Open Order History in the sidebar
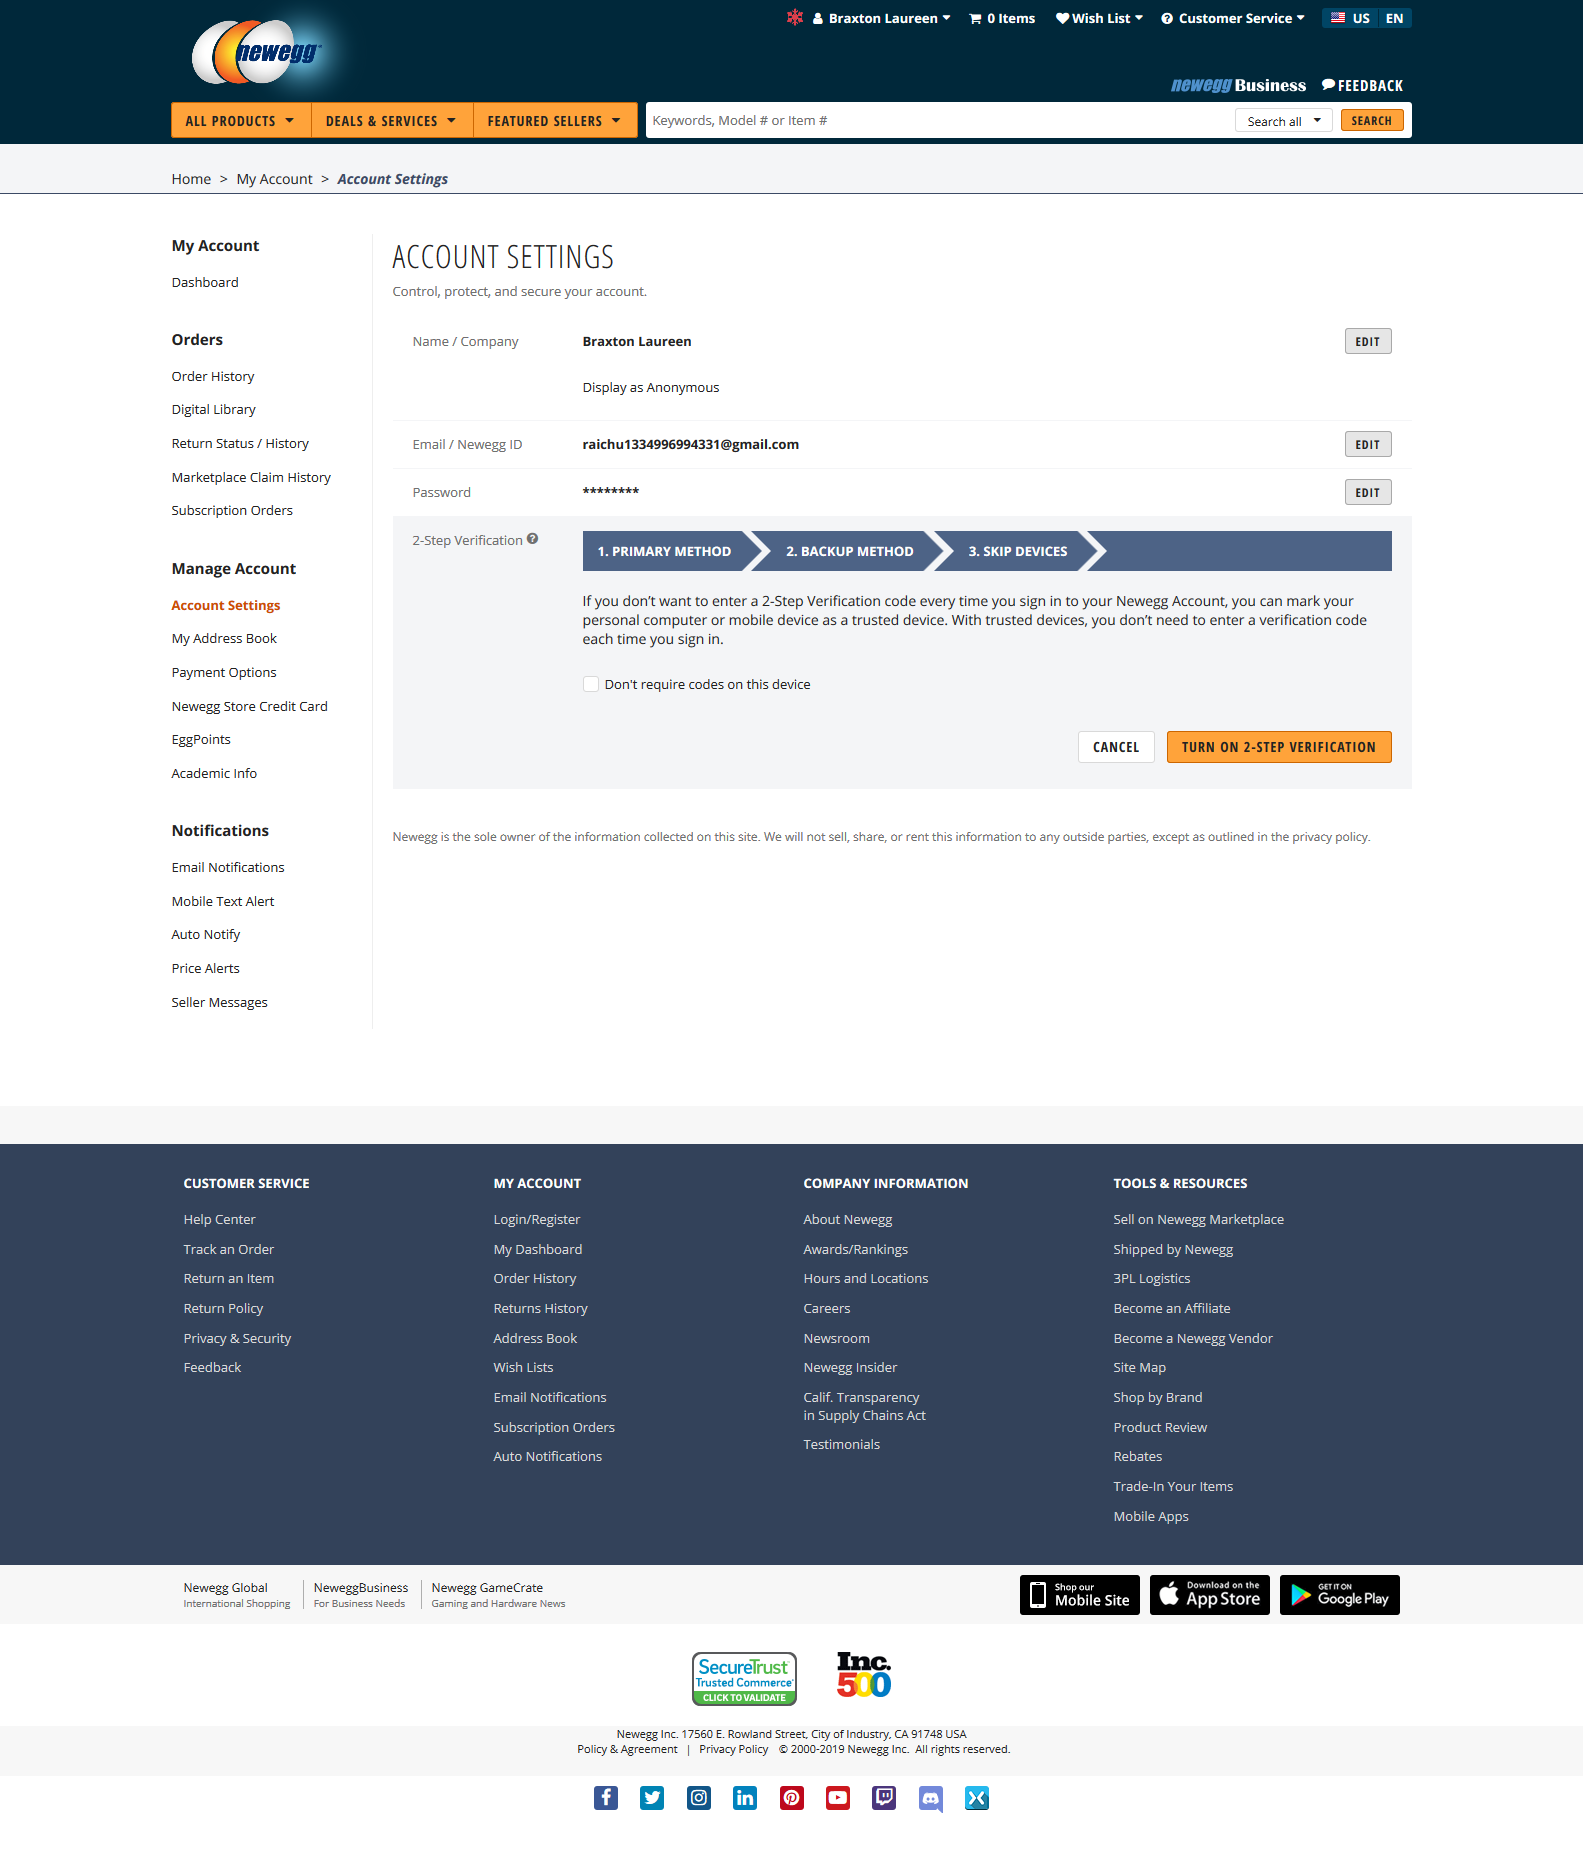The width and height of the screenshot is (1583, 1858). pos(213,376)
